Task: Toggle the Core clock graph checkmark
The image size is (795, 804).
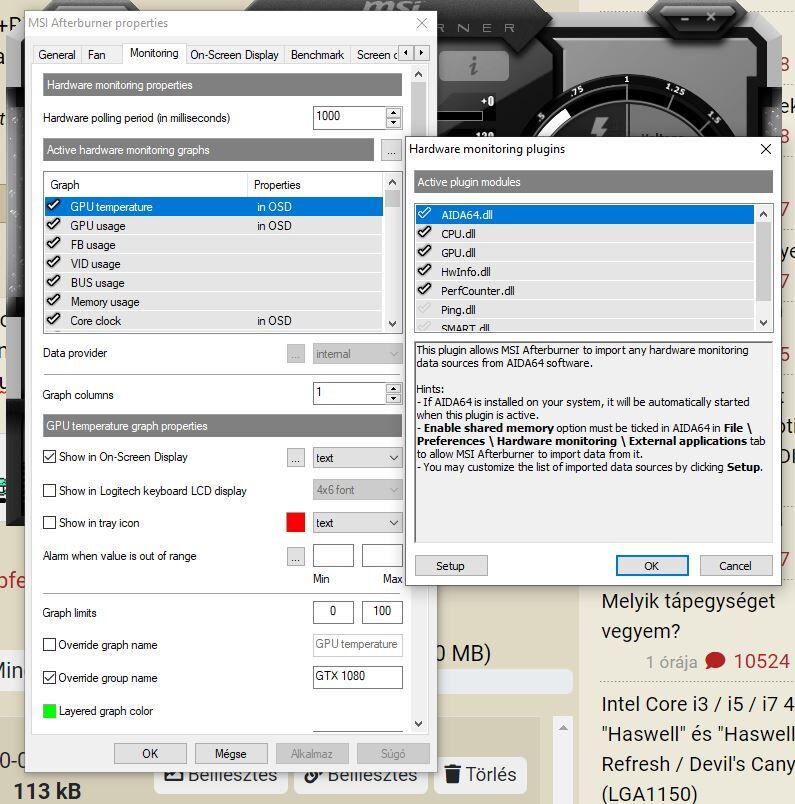Action: click(x=53, y=319)
